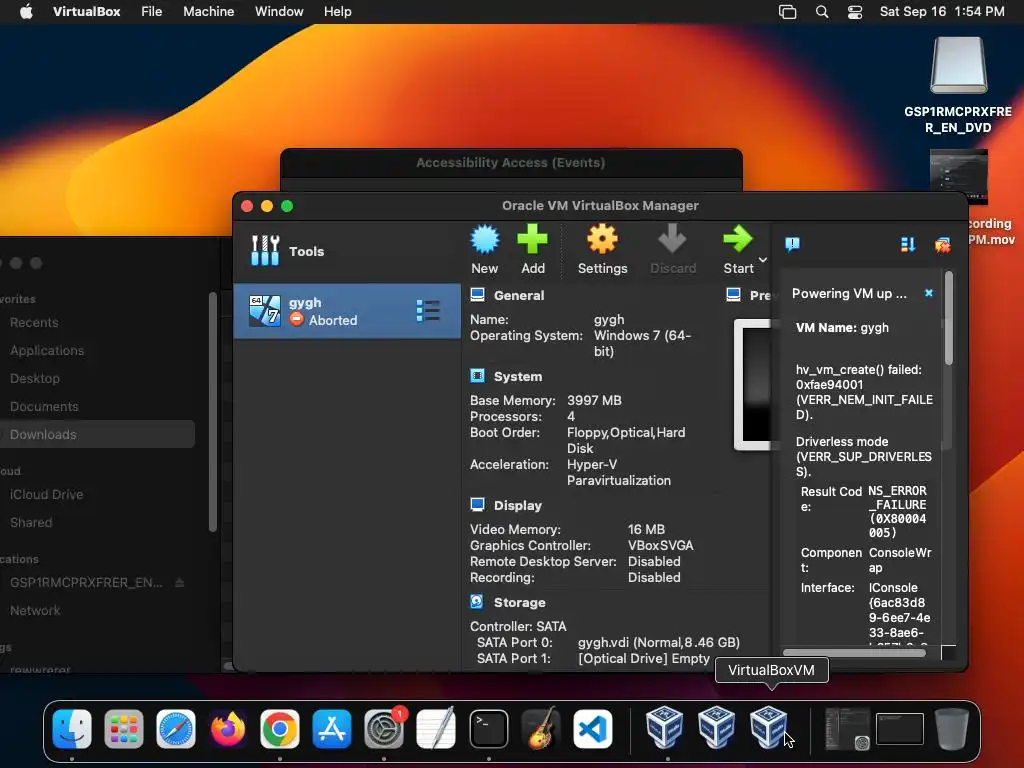The height and width of the screenshot is (768, 1024).
Task: Click the gygh.vdi storage entry text
Action: point(658,642)
